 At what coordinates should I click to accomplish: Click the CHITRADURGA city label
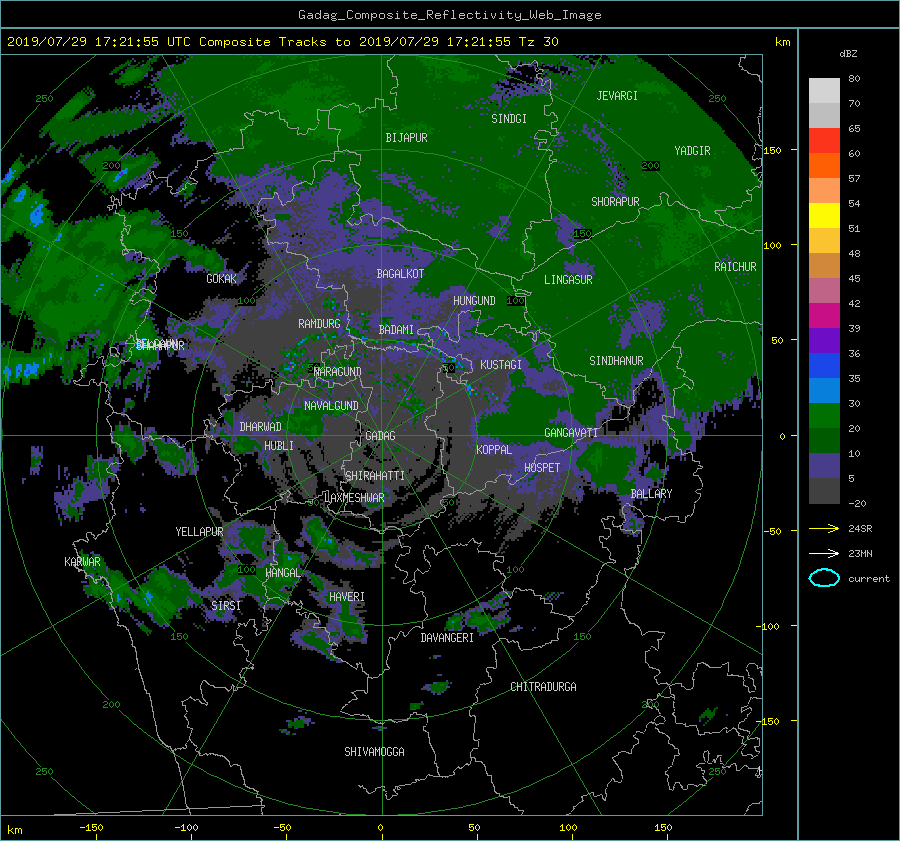[543, 687]
